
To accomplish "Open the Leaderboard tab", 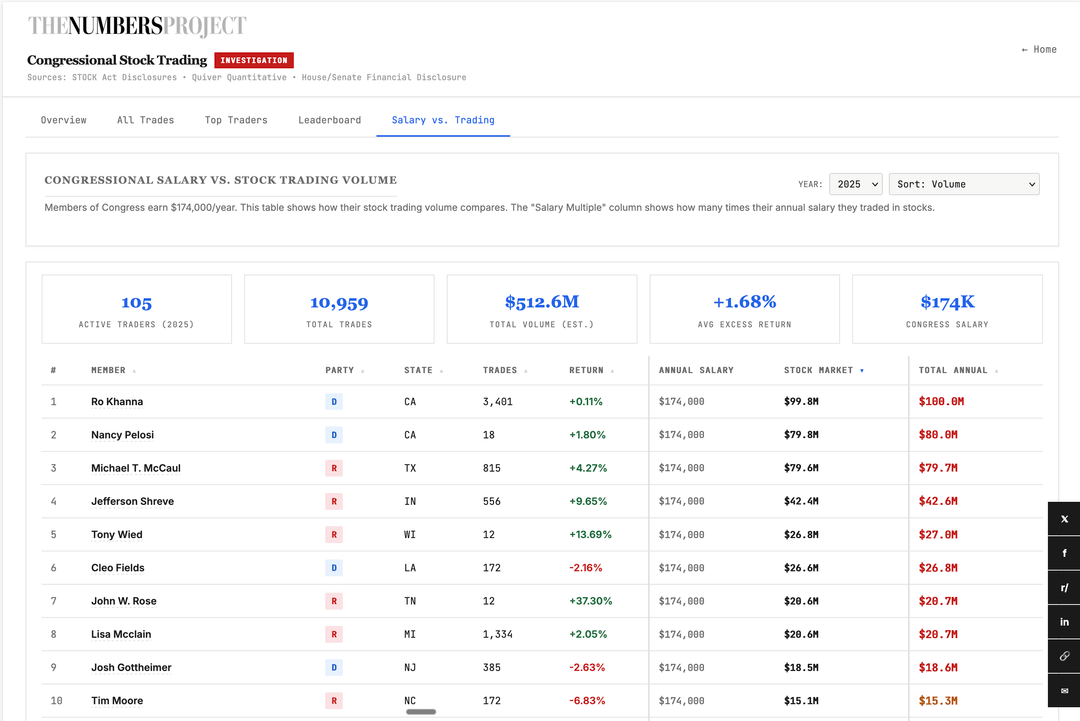I will 329,120.
